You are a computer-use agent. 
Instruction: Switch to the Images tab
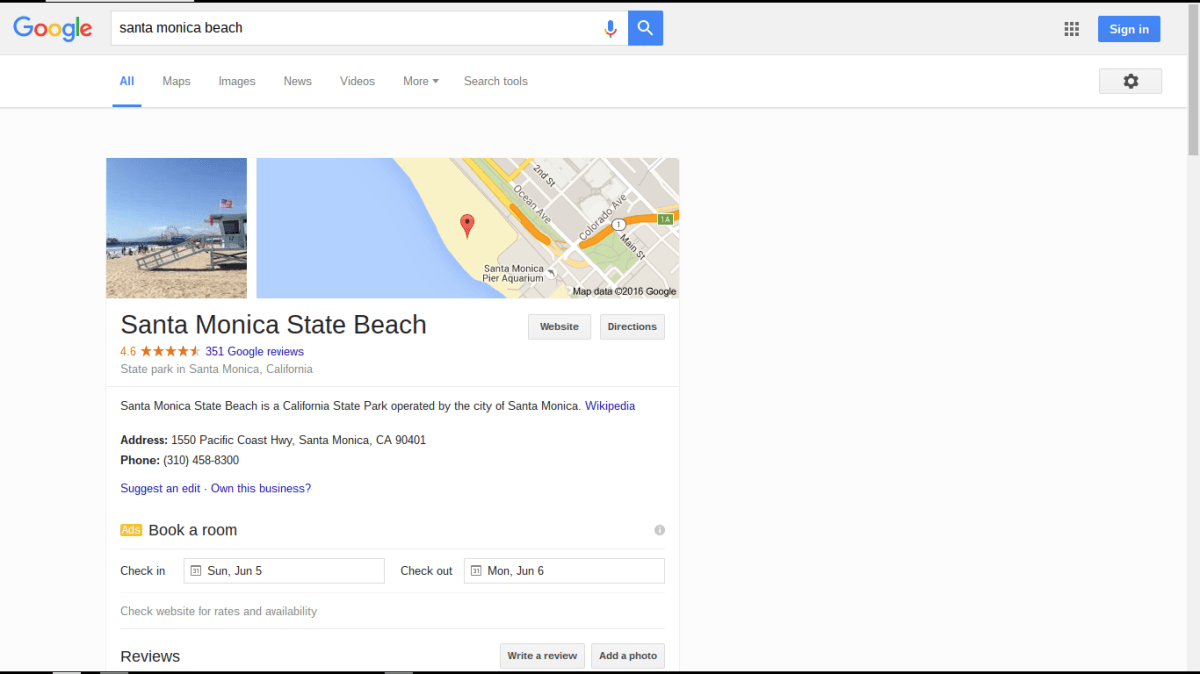click(x=237, y=81)
